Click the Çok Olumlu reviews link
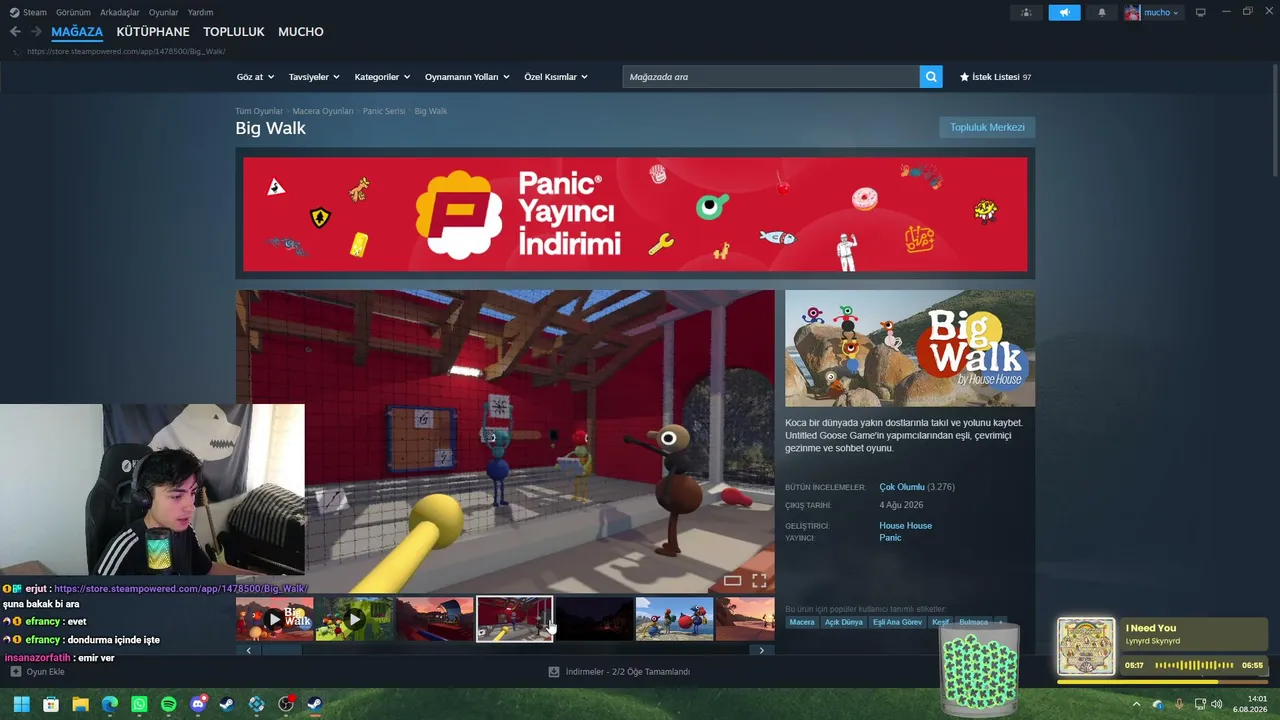 [902, 487]
